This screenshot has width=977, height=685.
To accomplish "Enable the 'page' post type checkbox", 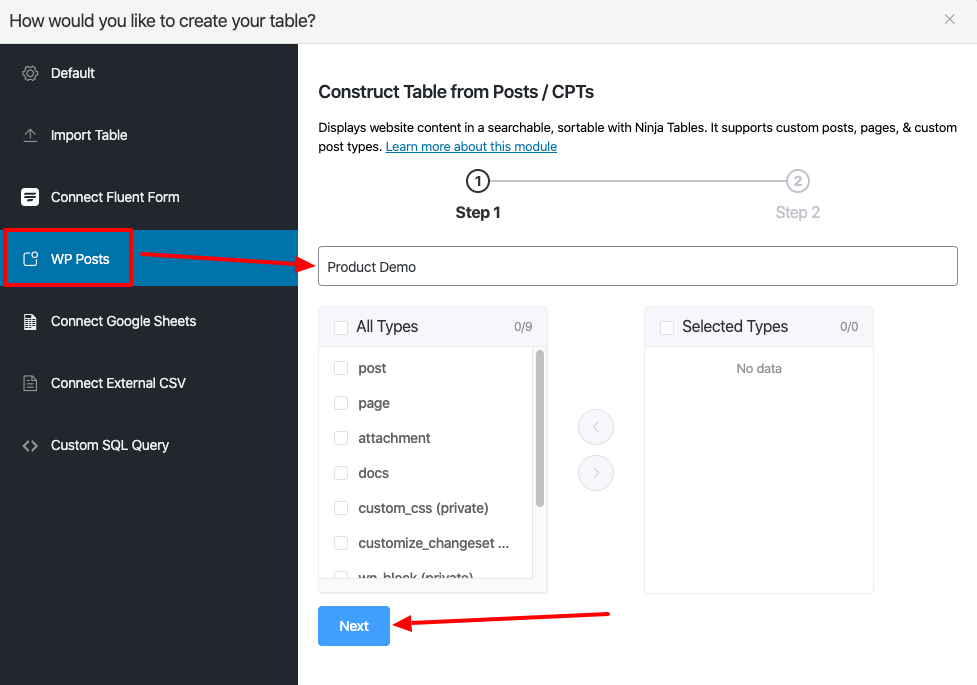I will [x=341, y=403].
